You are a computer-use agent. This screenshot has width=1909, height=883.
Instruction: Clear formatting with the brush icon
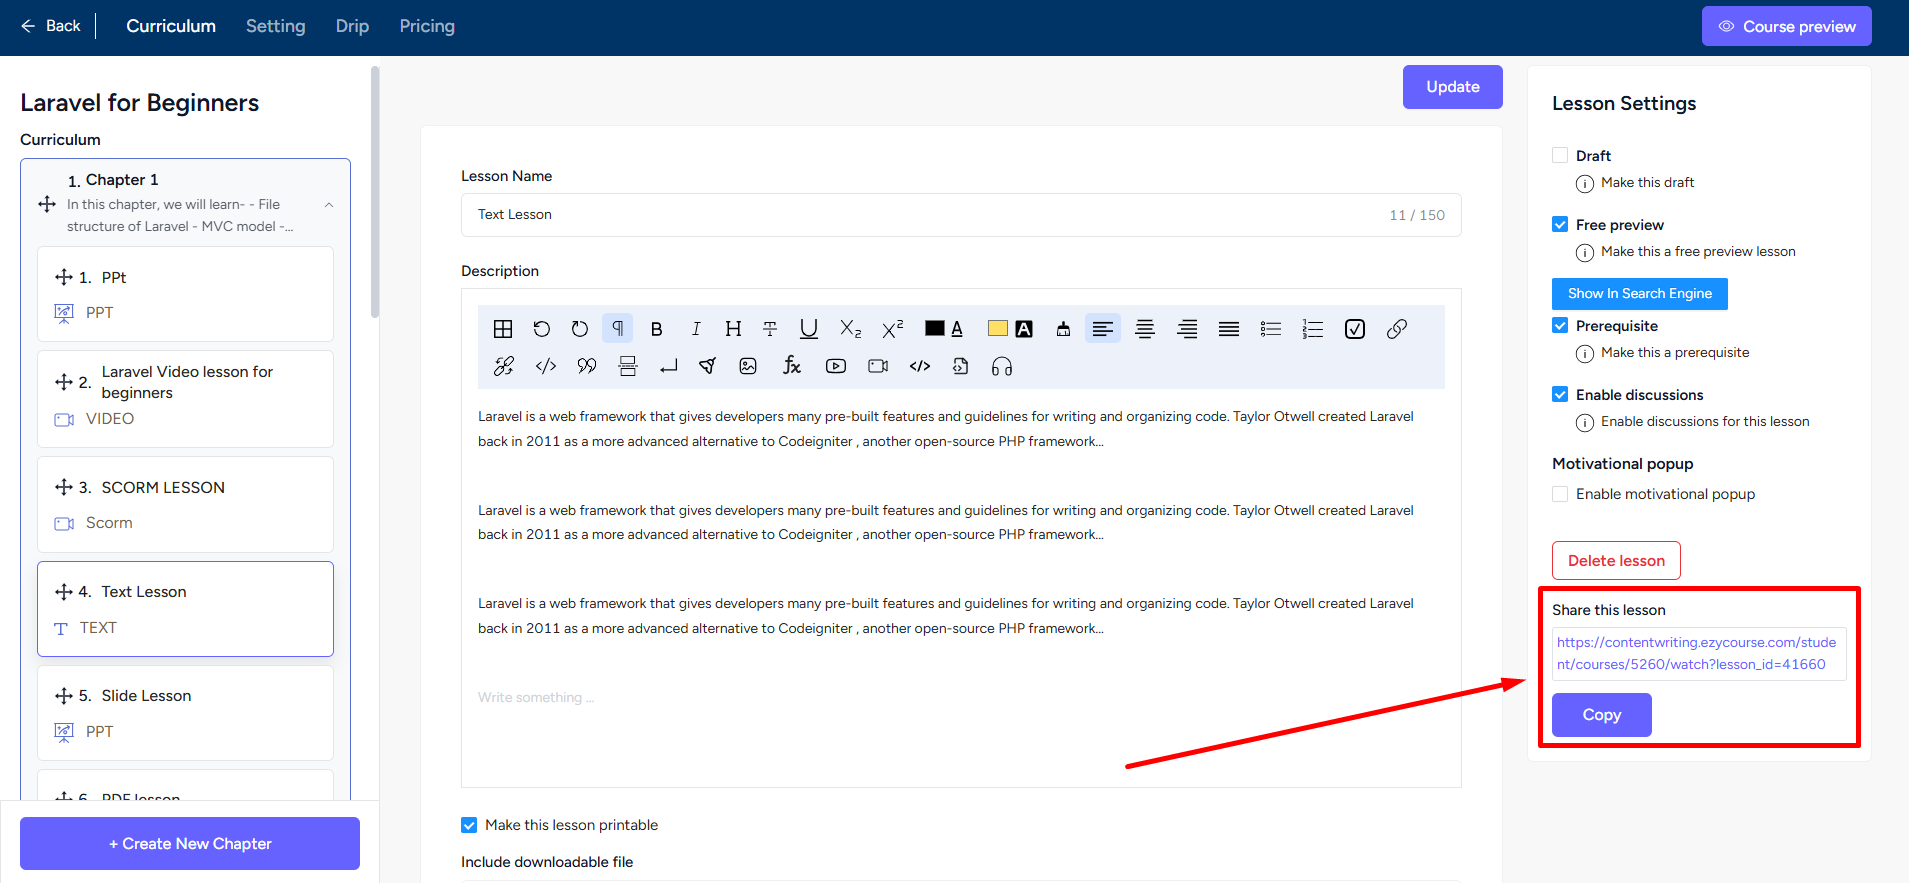pyautogui.click(x=1063, y=329)
